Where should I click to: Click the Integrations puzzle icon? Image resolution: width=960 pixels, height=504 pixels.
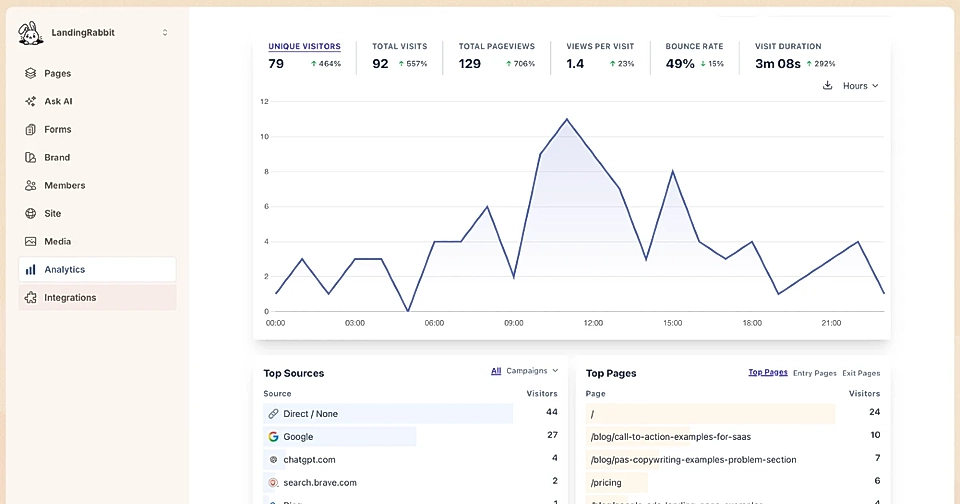[x=31, y=298]
